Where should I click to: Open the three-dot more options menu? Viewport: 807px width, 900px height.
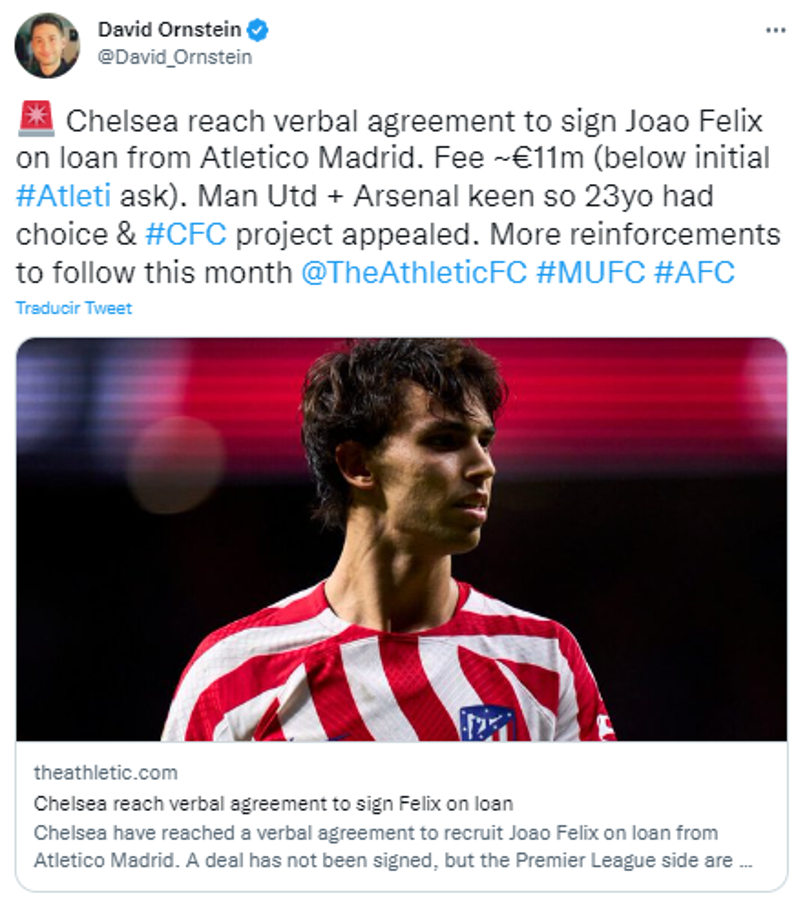pos(775,31)
